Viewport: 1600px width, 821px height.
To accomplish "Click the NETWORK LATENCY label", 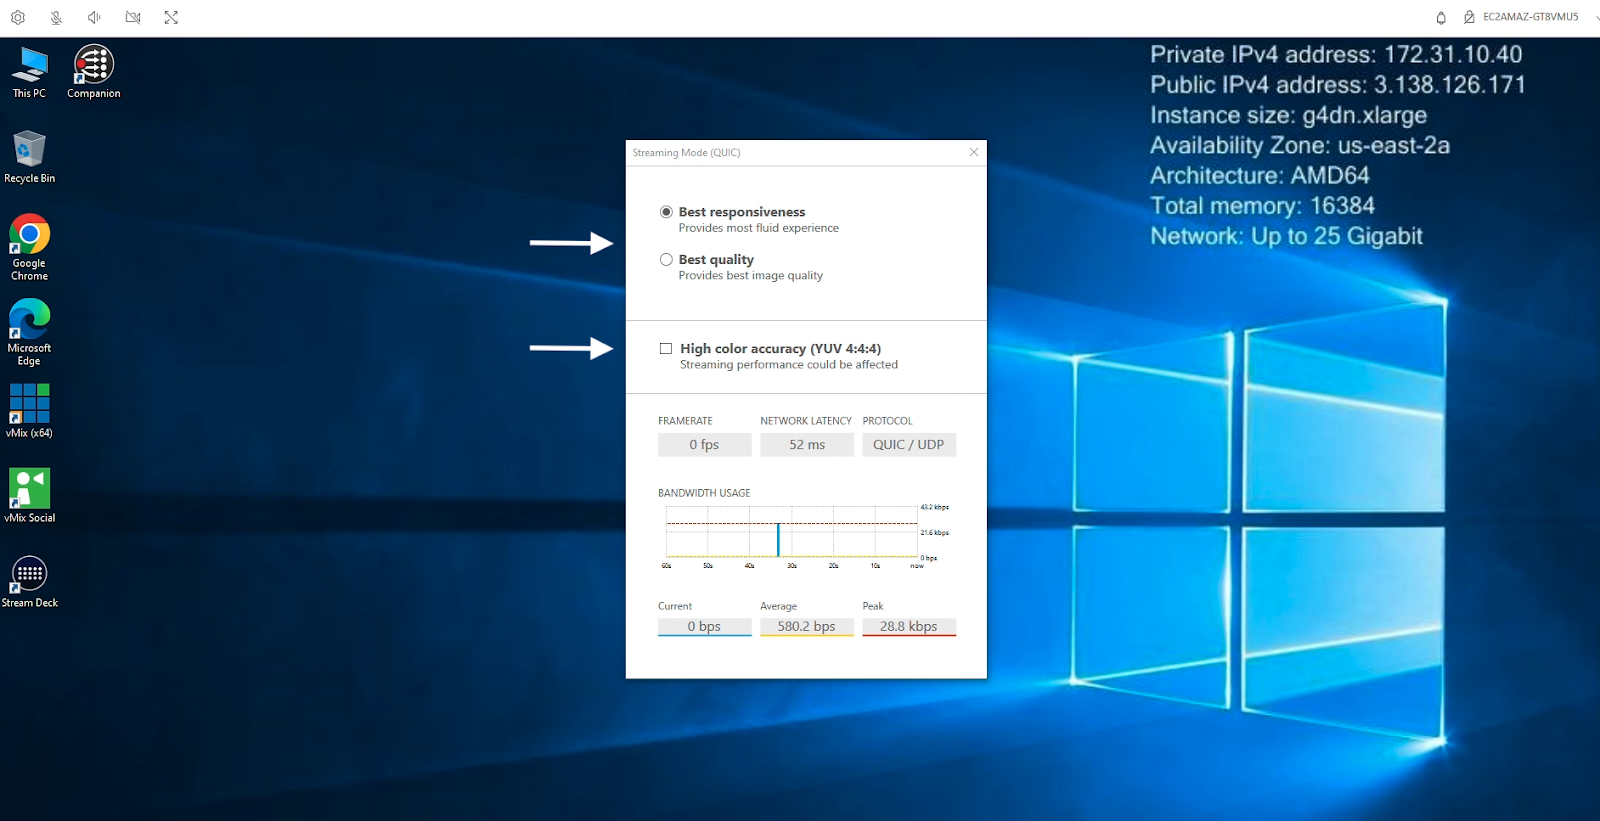I will (x=806, y=421).
